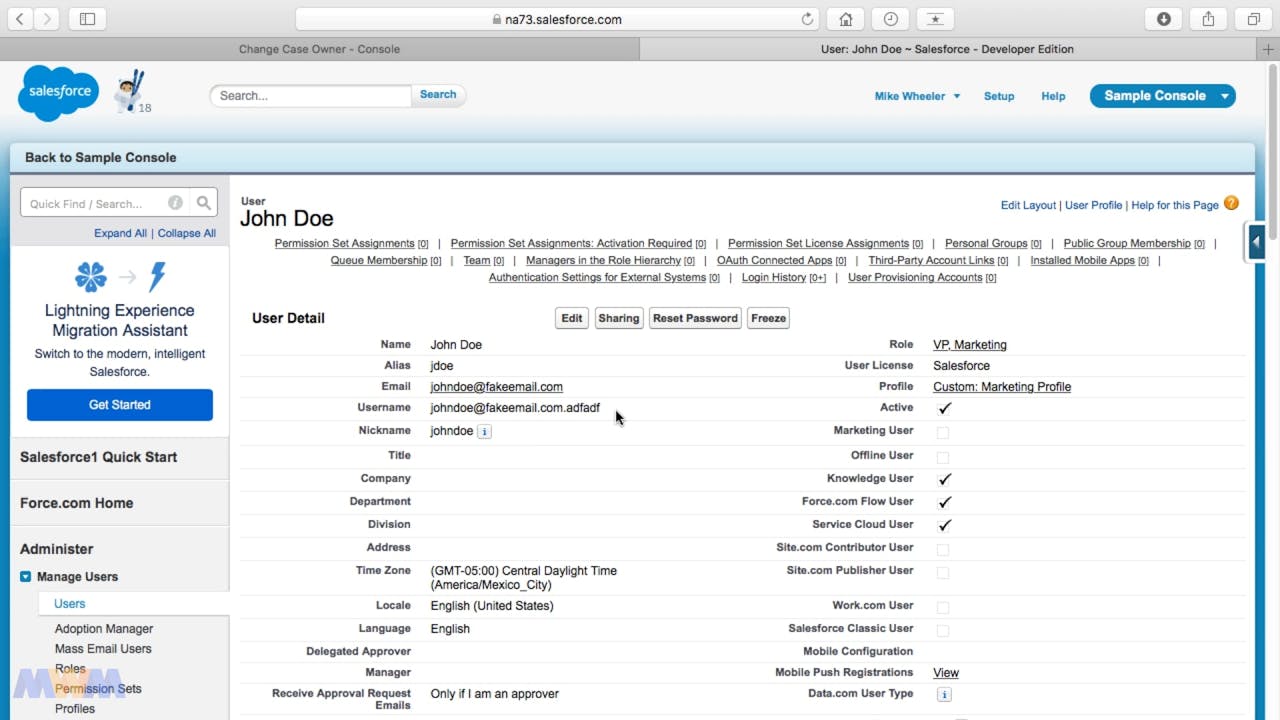The height and width of the screenshot is (720, 1280).
Task: Open Salesforce1 Quick Start section
Action: pyautogui.click(x=99, y=457)
